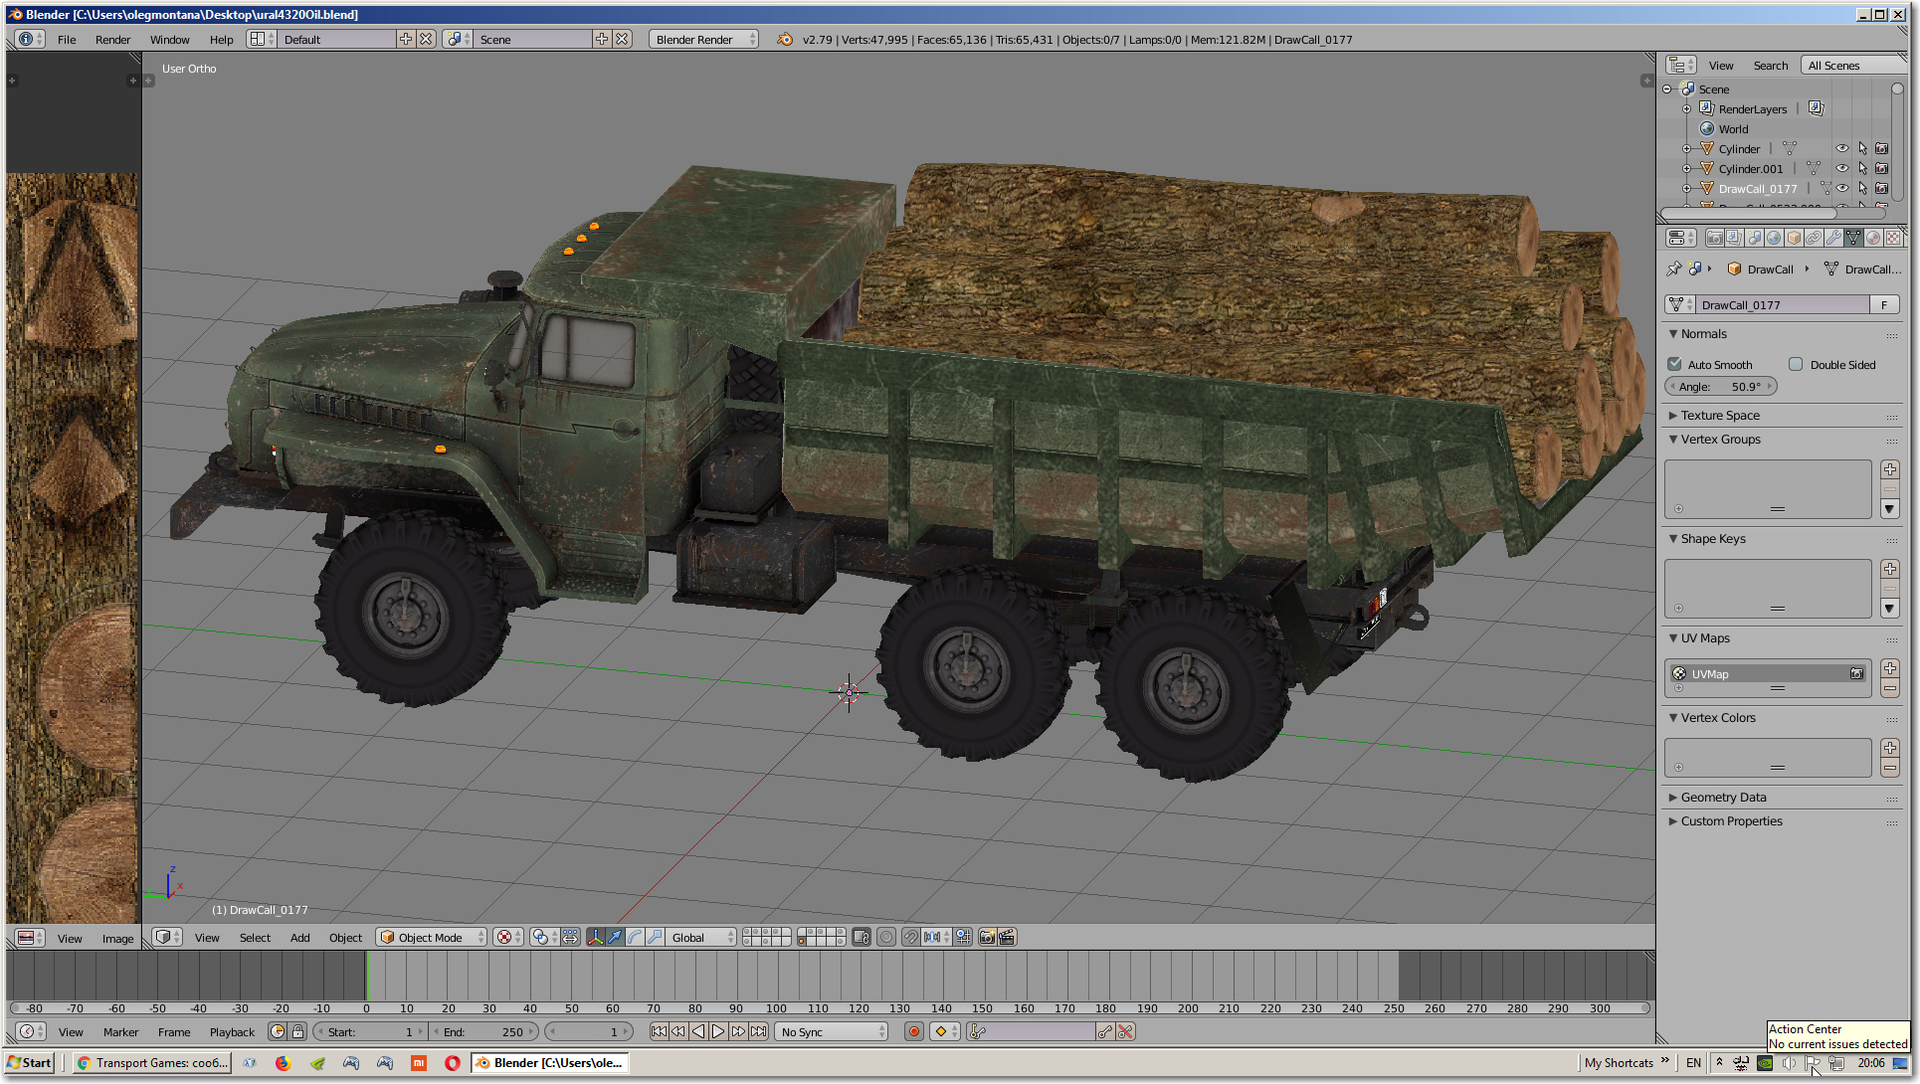
Task: Enable scale manipulator handle
Action: pos(654,937)
